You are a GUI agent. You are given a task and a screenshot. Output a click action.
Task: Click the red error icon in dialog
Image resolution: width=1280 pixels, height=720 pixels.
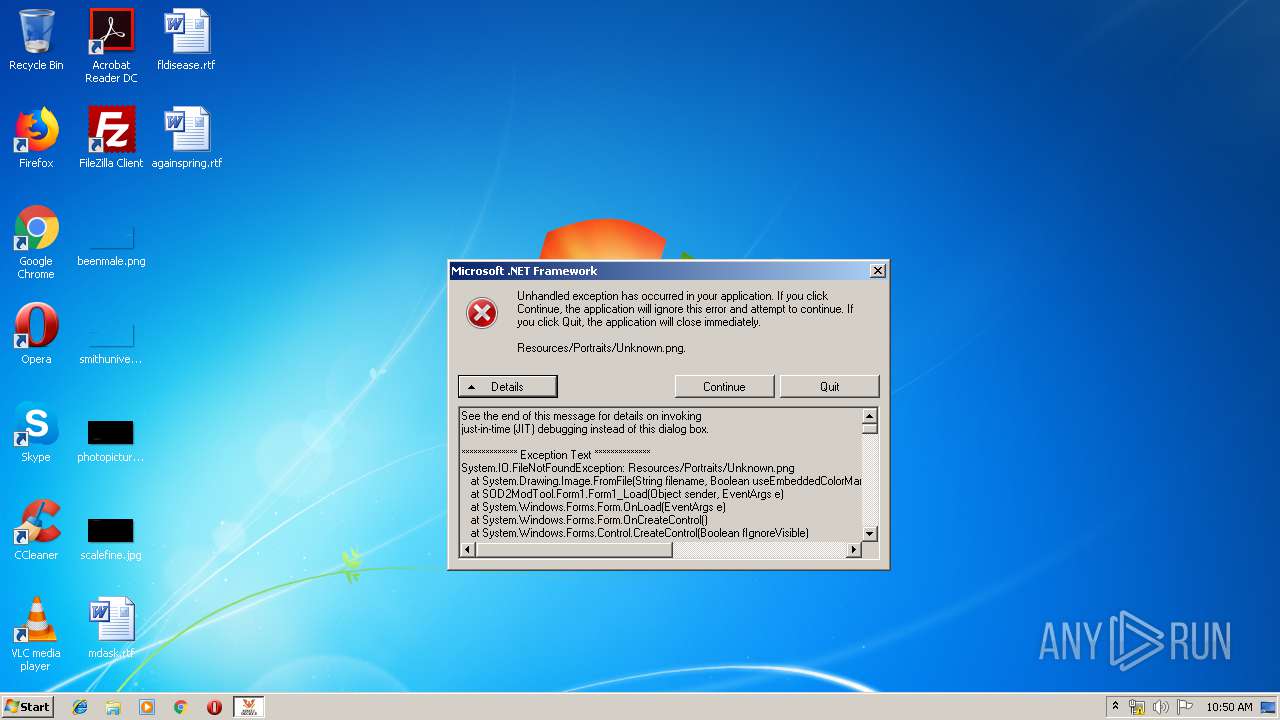(482, 314)
